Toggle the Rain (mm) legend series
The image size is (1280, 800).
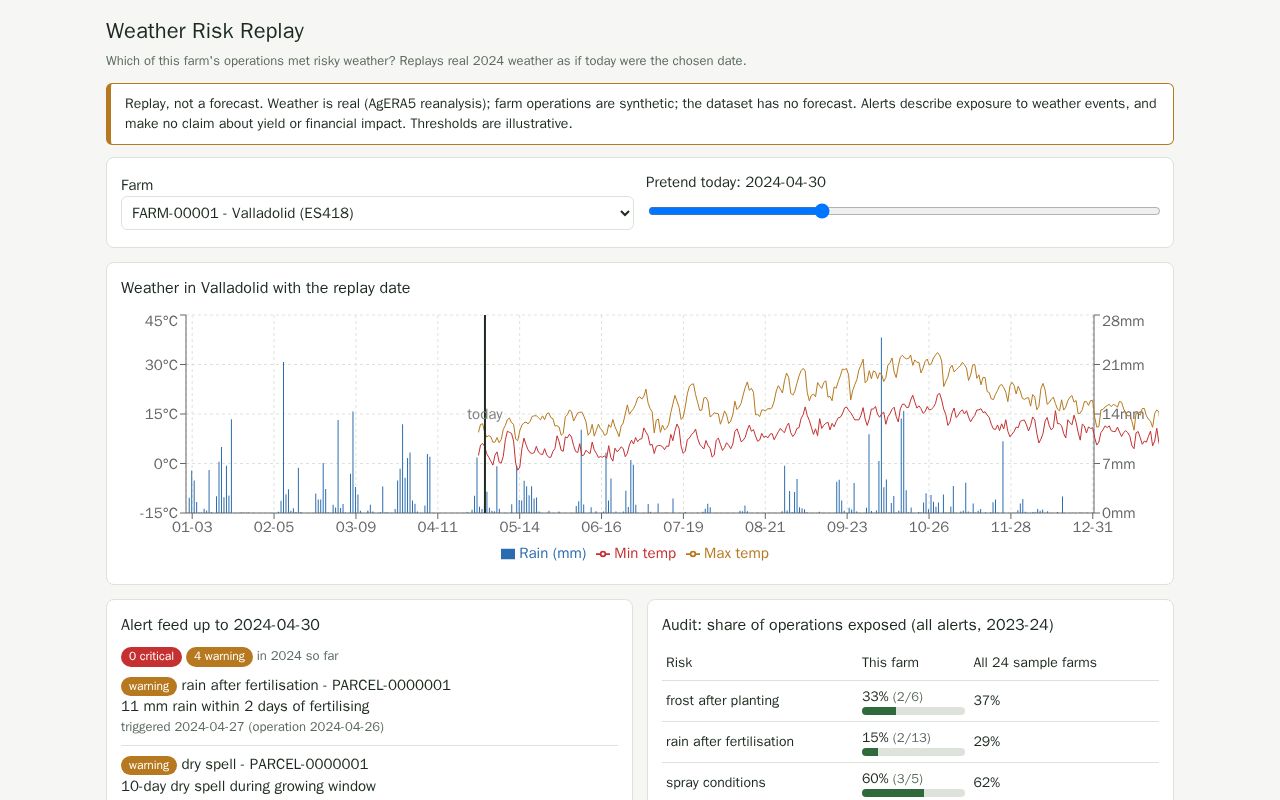543,554
